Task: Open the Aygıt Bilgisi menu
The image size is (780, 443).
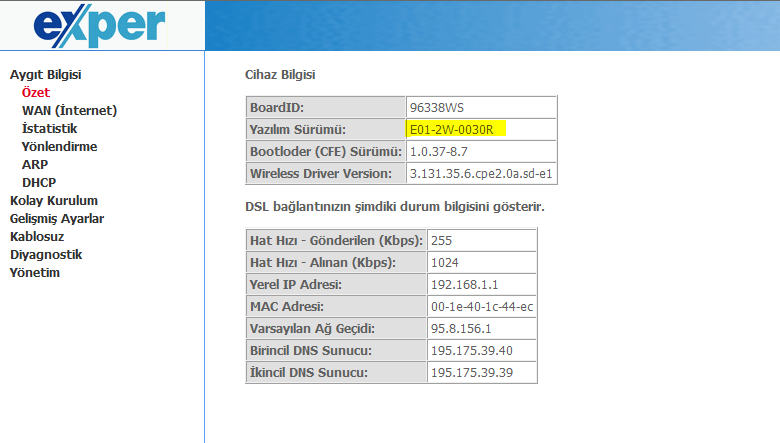Action: point(46,75)
